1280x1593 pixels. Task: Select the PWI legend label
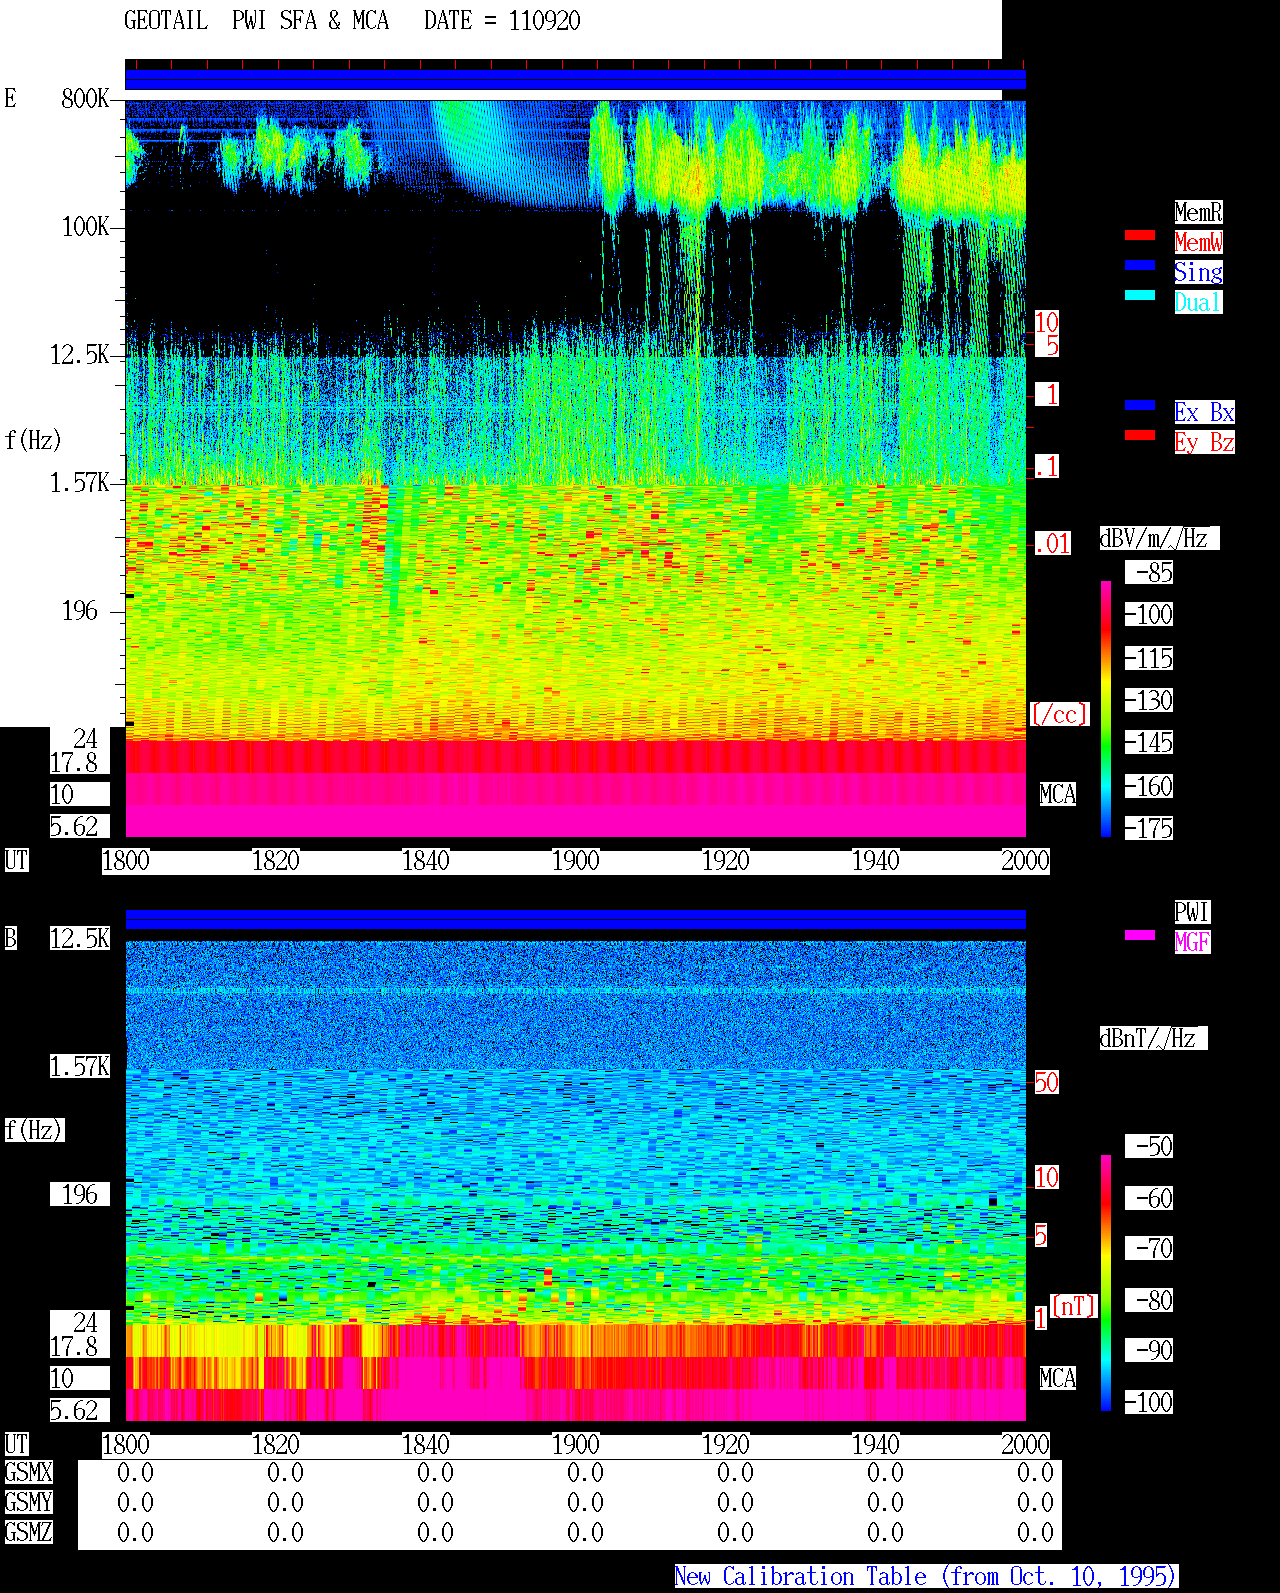pyautogui.click(x=1192, y=912)
